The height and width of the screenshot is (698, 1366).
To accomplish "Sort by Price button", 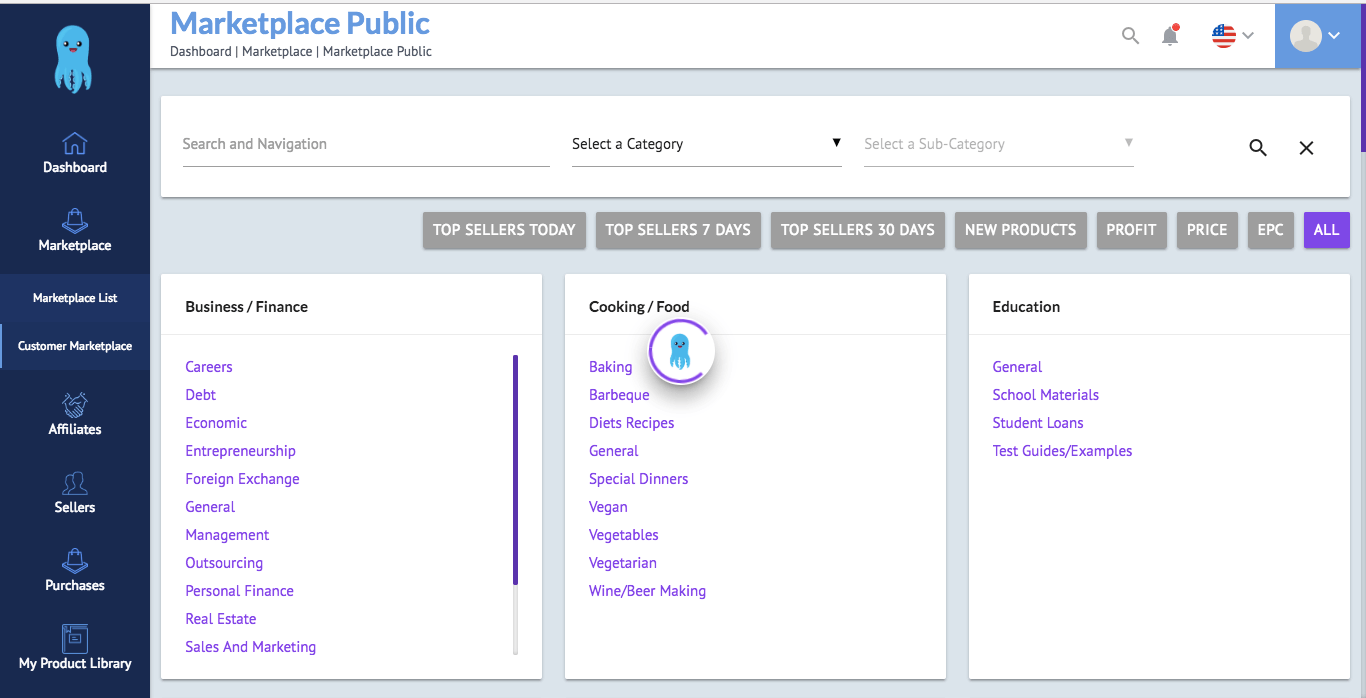I will click(x=1207, y=230).
